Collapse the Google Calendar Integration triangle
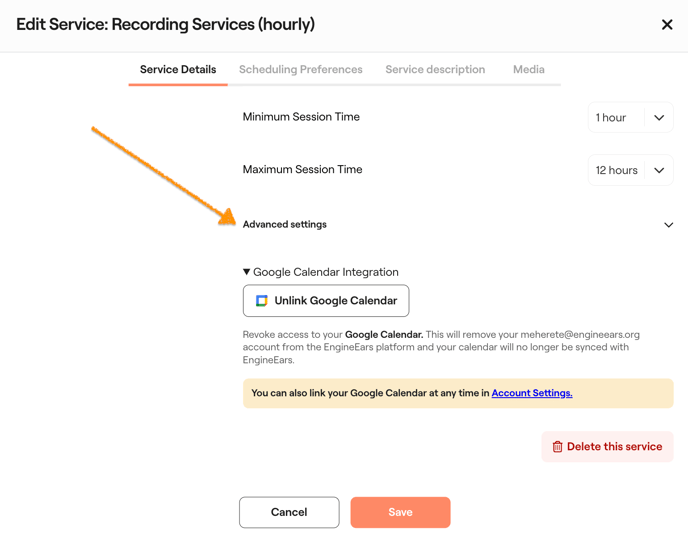 coord(247,272)
